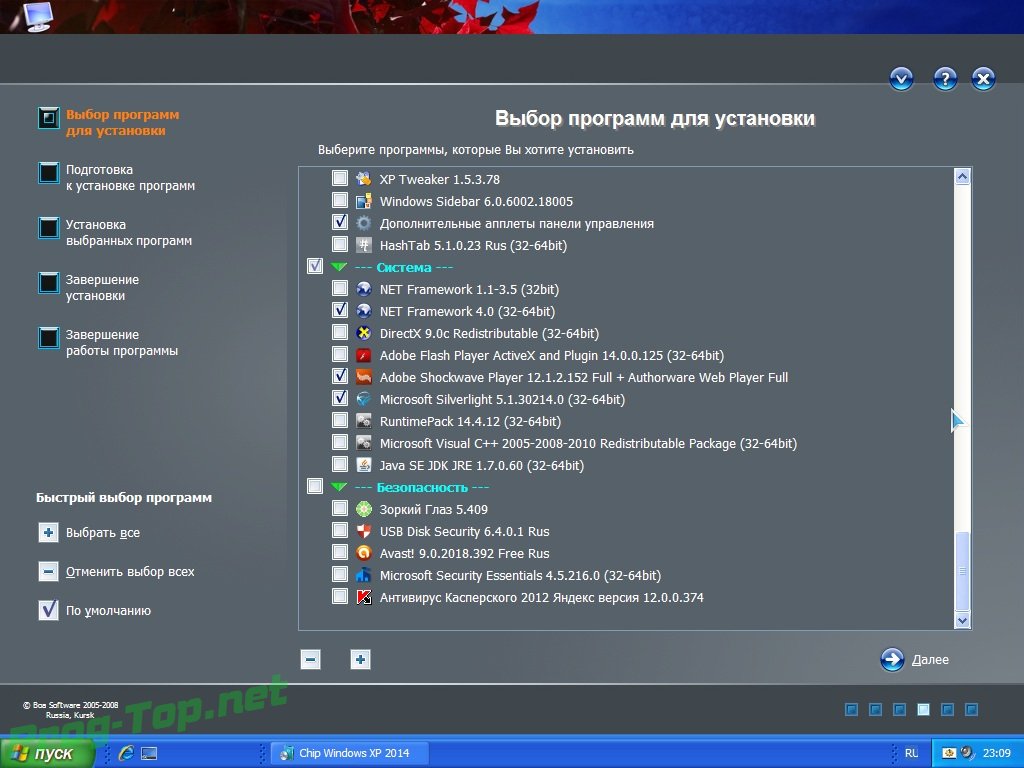1024x768 pixels.
Task: Uncheck the Система group checkbox
Action: click(315, 266)
